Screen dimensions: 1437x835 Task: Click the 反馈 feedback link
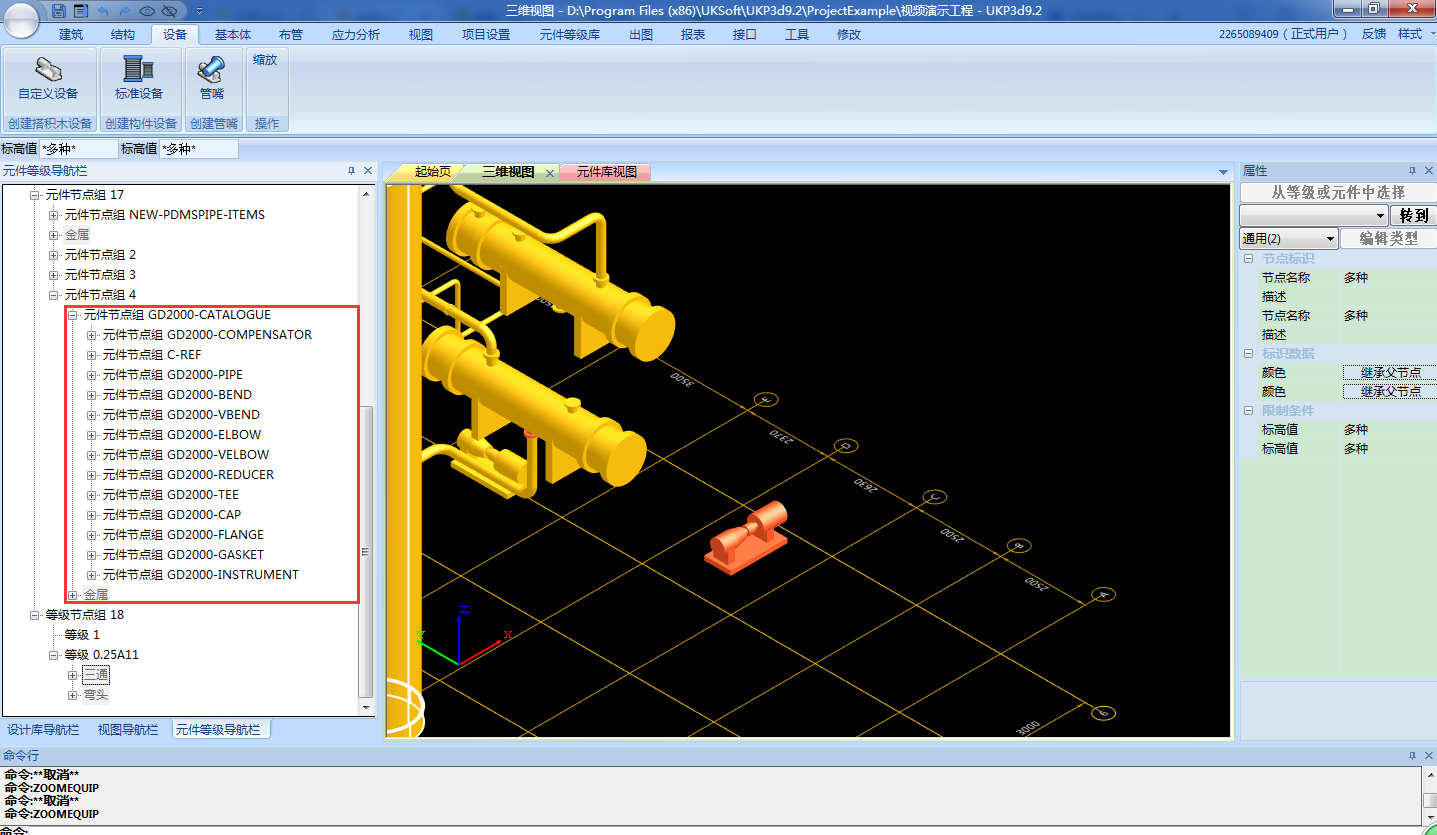pyautogui.click(x=1374, y=34)
